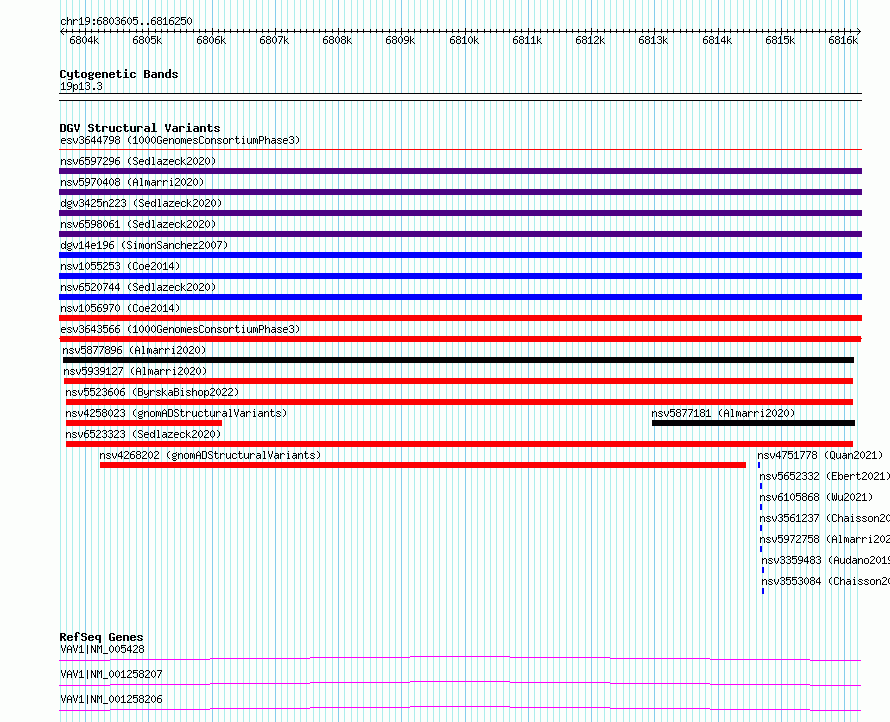Viewport: 890px width, 722px height.
Task: Click the DGV Structural Variants track title
Action: 140,128
